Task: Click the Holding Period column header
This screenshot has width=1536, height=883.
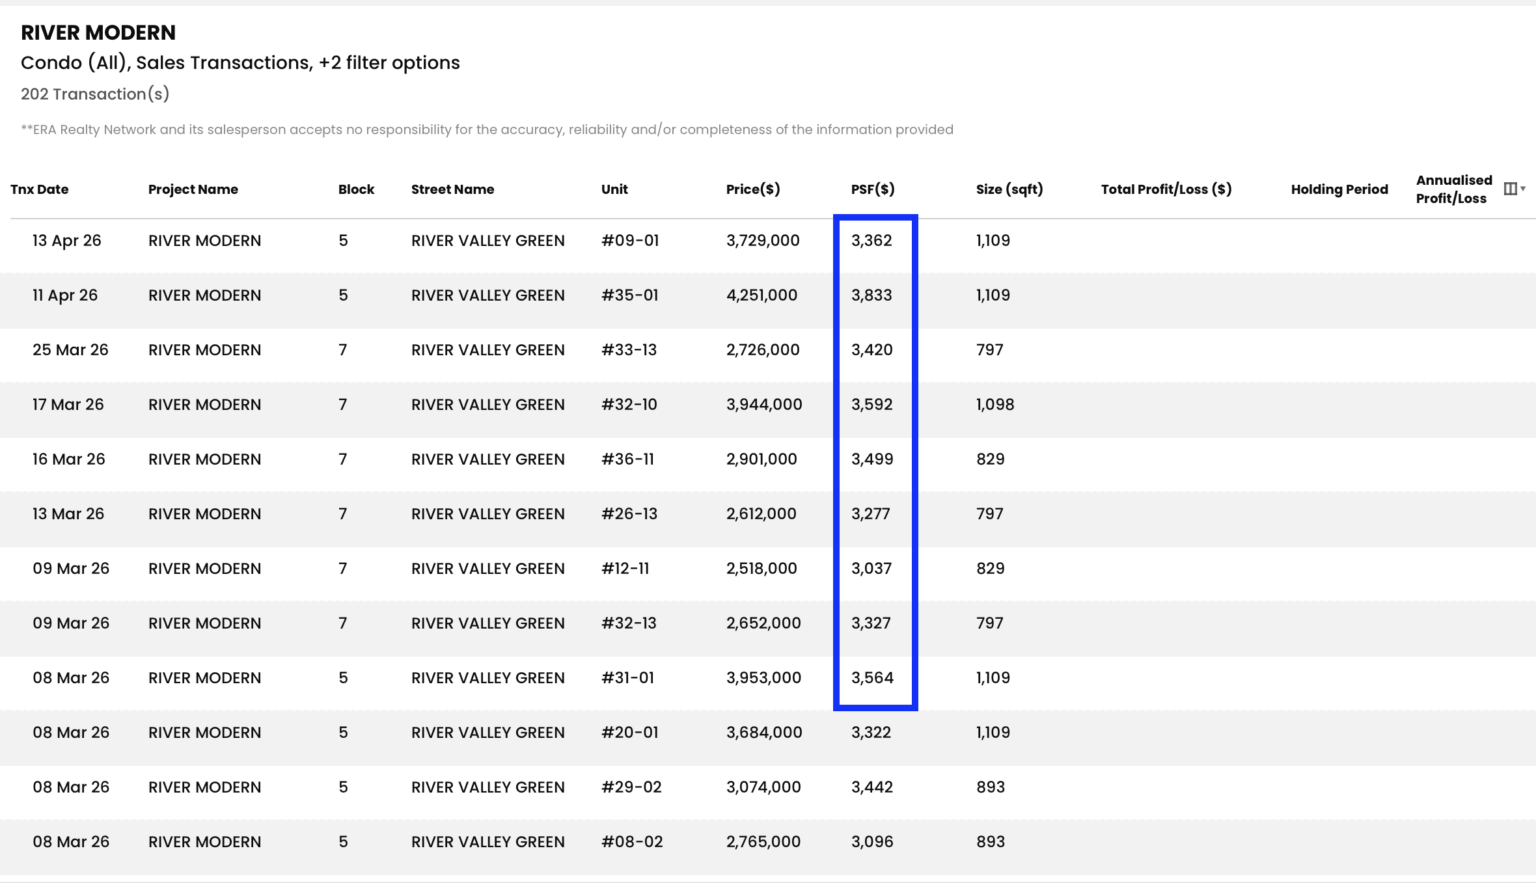Action: click(x=1339, y=189)
